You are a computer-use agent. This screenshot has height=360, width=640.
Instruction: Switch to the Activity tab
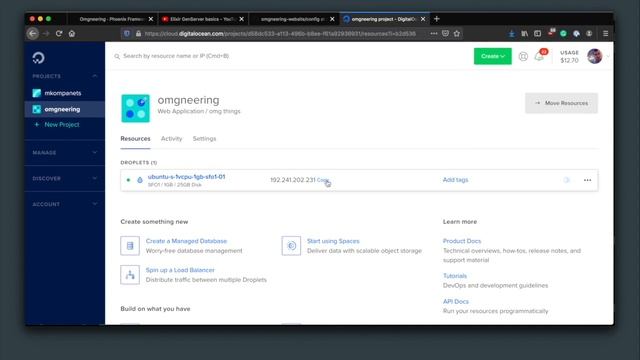171,139
